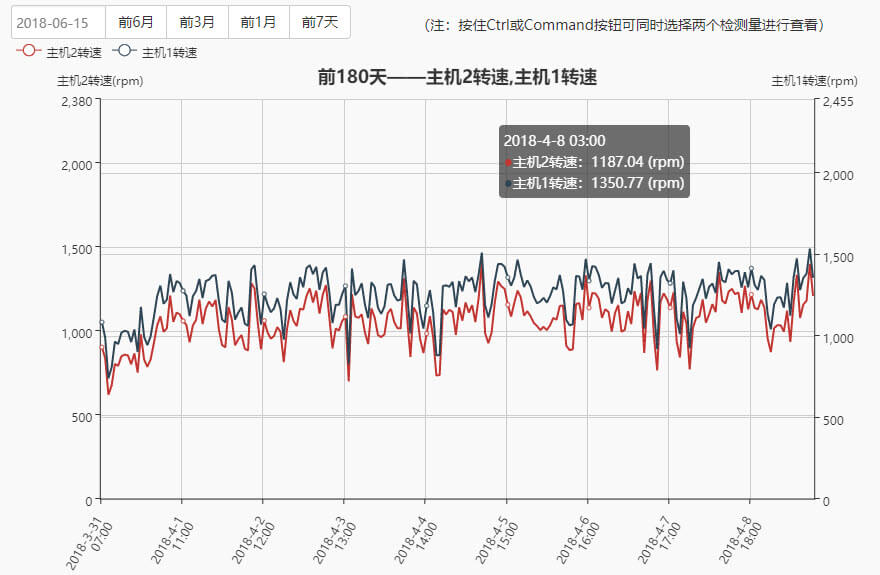This screenshot has width=880, height=575.
Task: Click the tooltip timestamp 2018-4-8 03:00
Action: [554, 141]
